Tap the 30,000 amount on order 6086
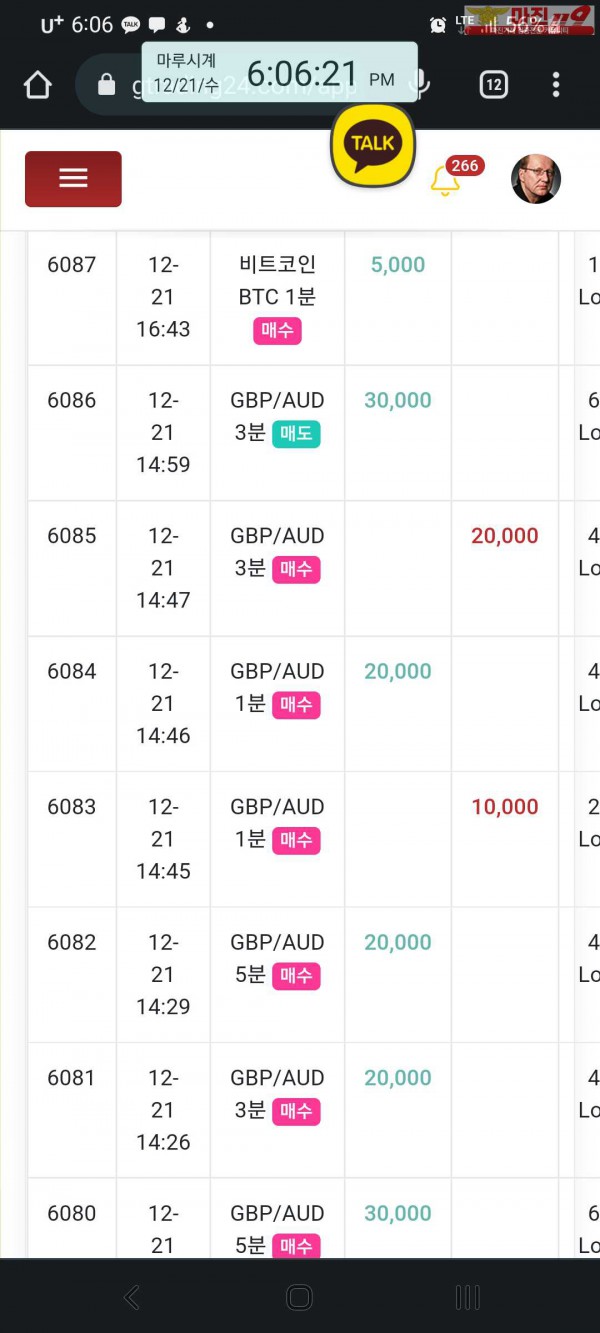 click(397, 400)
